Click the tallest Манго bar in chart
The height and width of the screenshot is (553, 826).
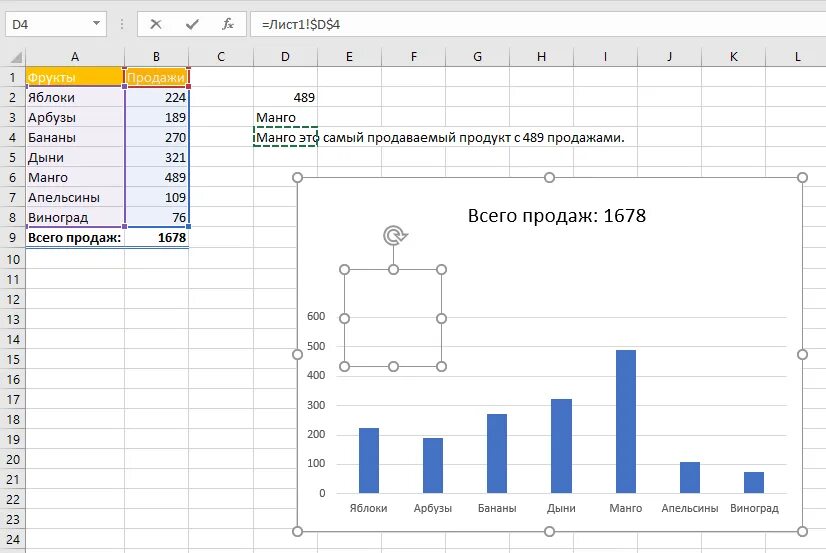click(626, 422)
